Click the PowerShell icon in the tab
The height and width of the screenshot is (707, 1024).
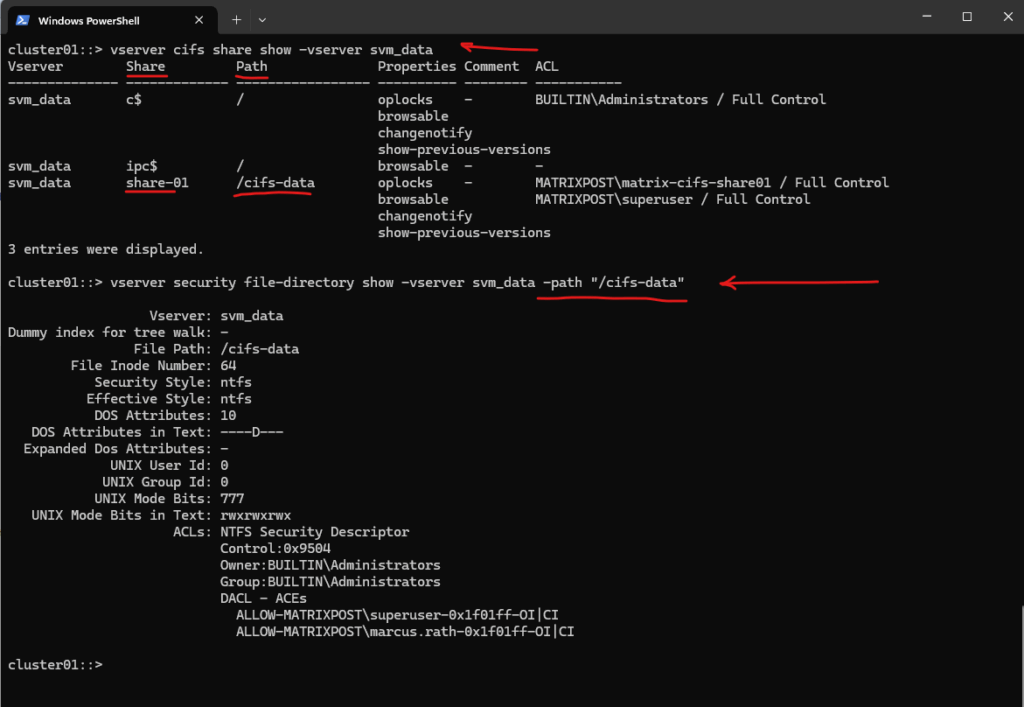coord(23,20)
